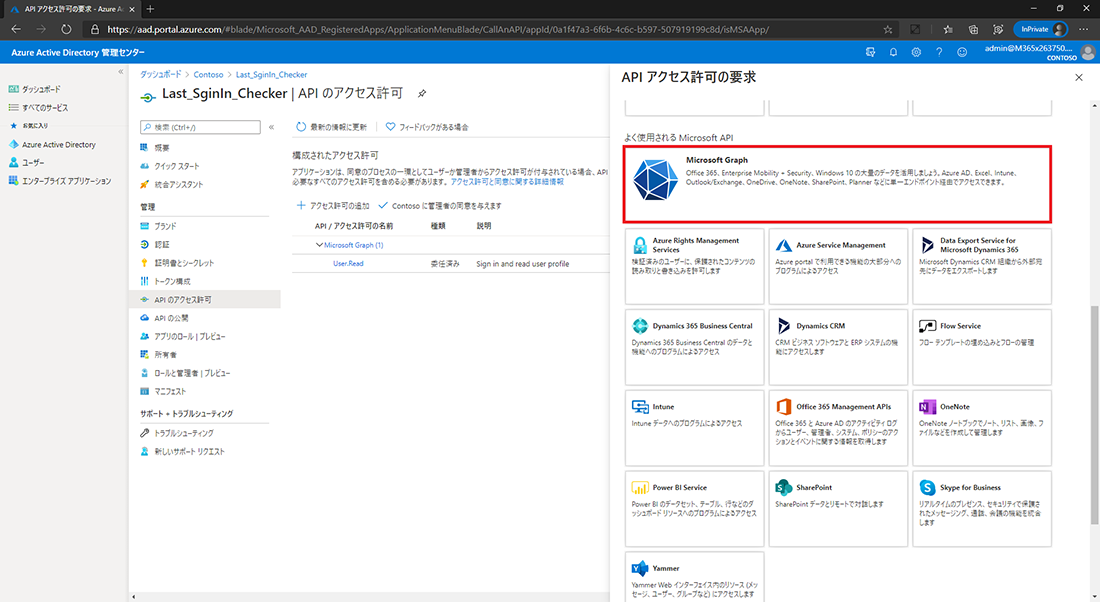
Task: Open the Microsoft Graph API card
Action: pos(837,185)
